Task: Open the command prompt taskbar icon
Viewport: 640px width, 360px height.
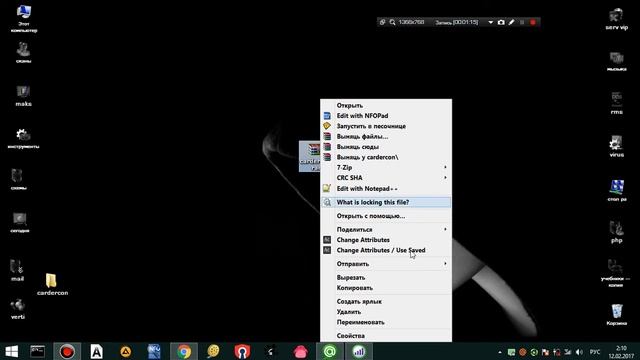Action: [x=38, y=351]
